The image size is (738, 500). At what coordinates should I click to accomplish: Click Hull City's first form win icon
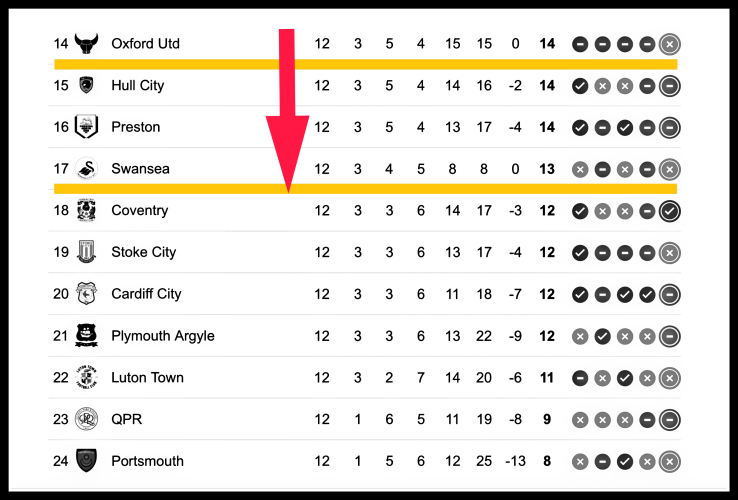coord(579,86)
